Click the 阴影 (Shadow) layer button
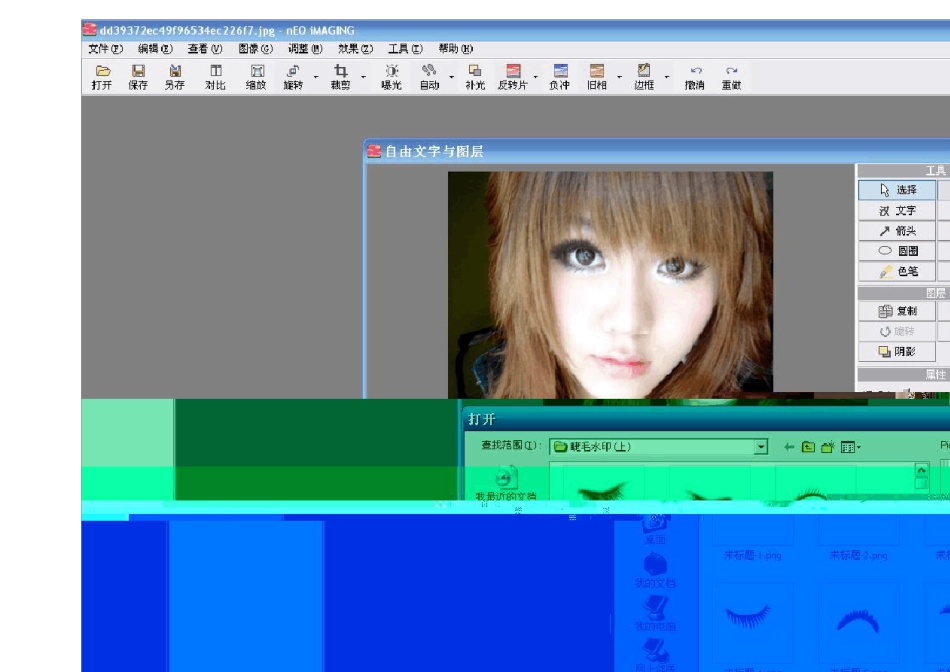The height and width of the screenshot is (672, 950). point(897,351)
